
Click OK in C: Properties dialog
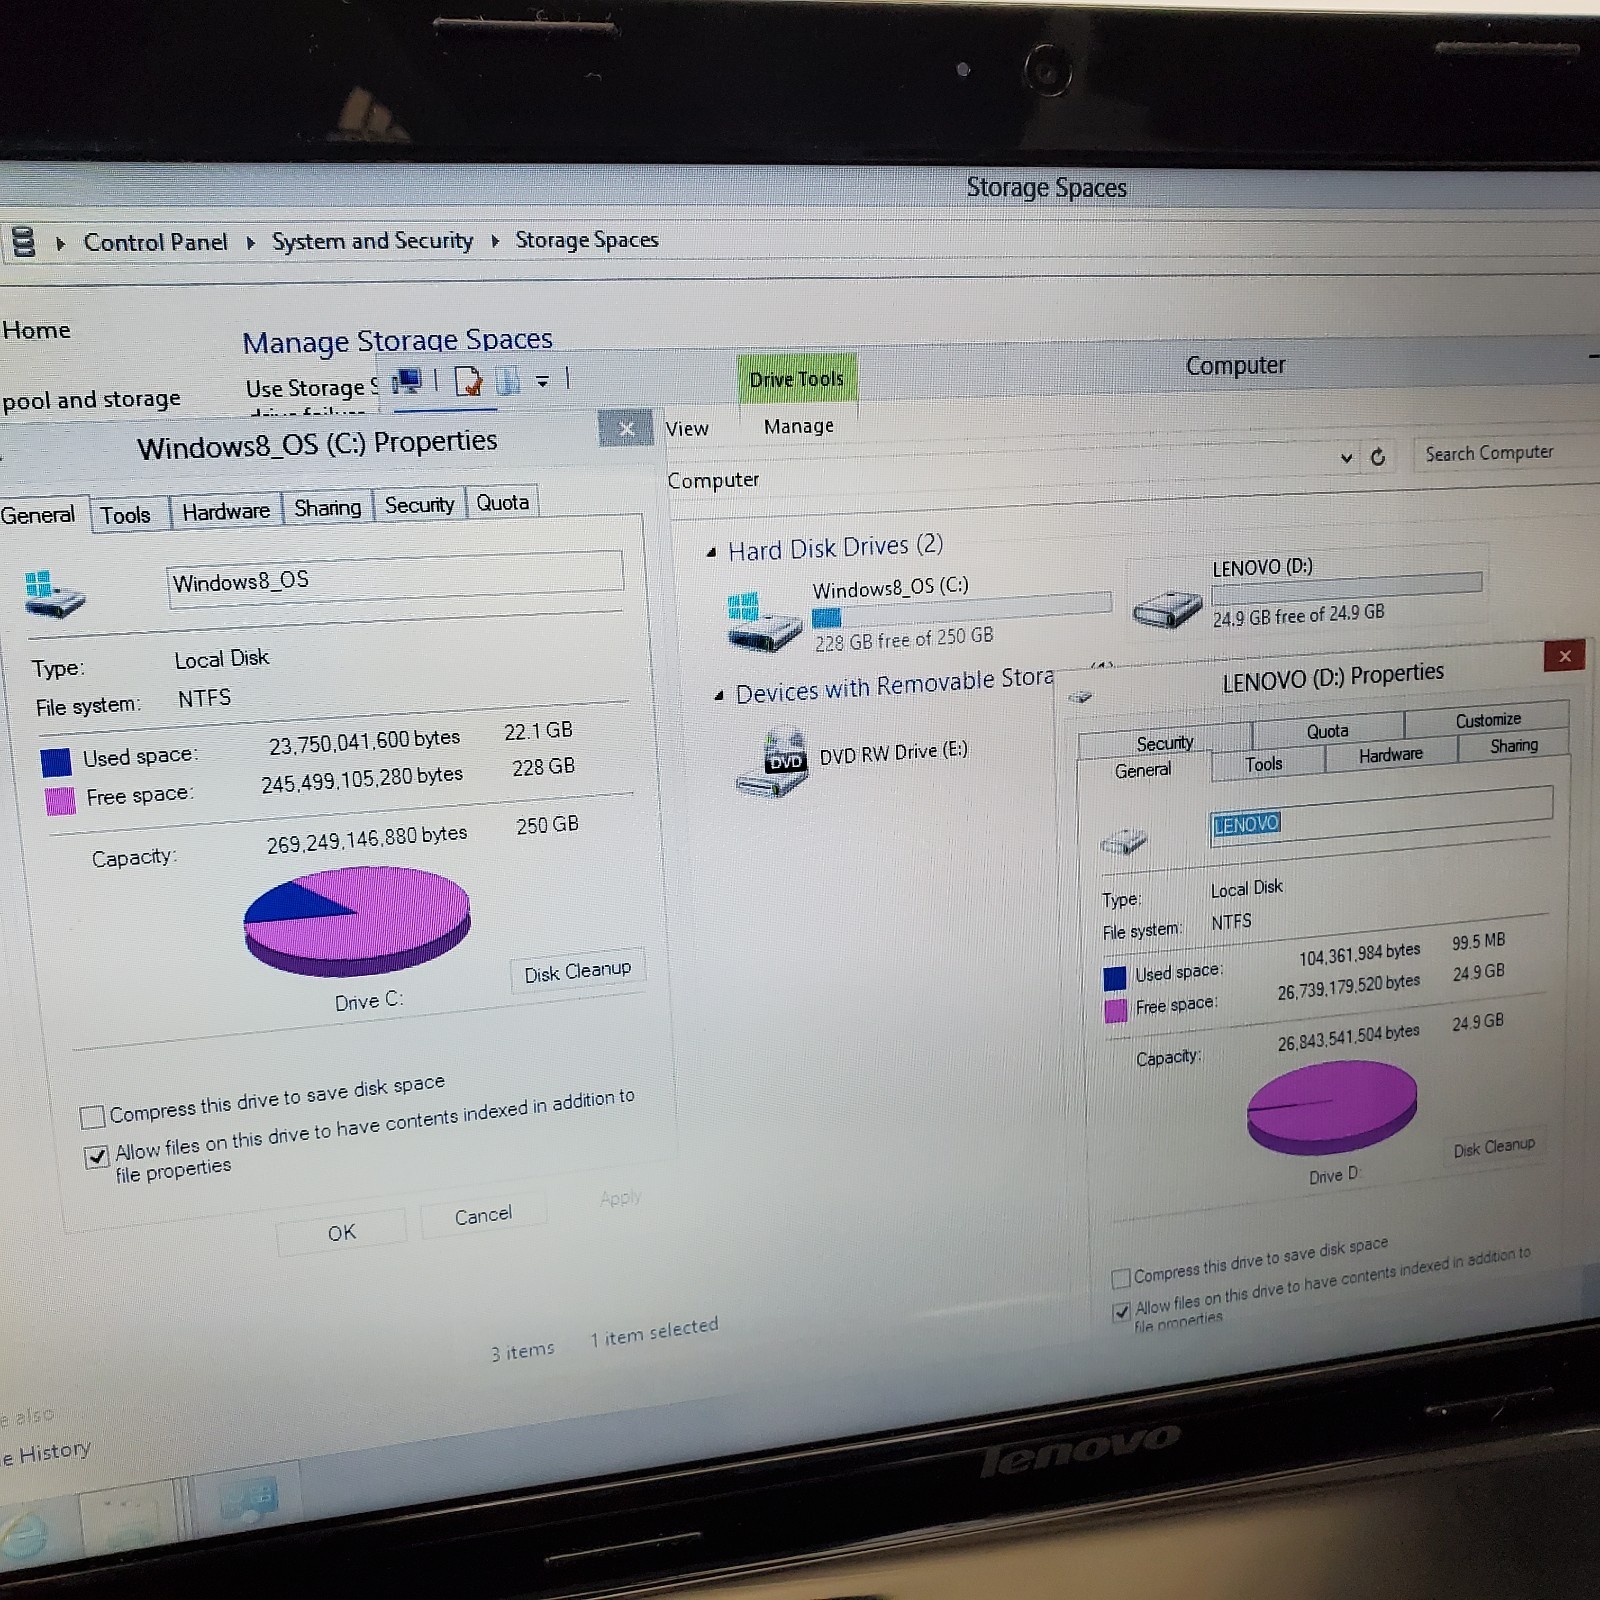(x=342, y=1233)
